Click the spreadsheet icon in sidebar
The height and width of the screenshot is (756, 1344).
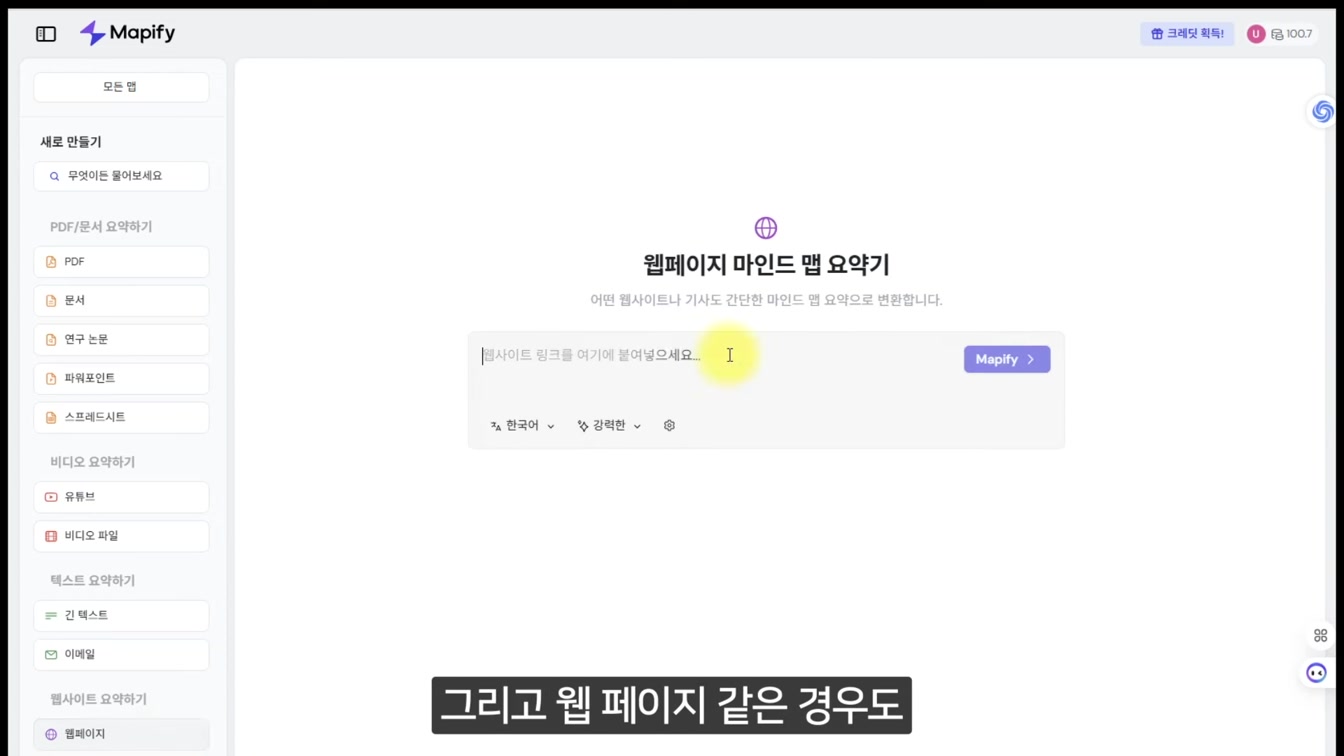[51, 418]
